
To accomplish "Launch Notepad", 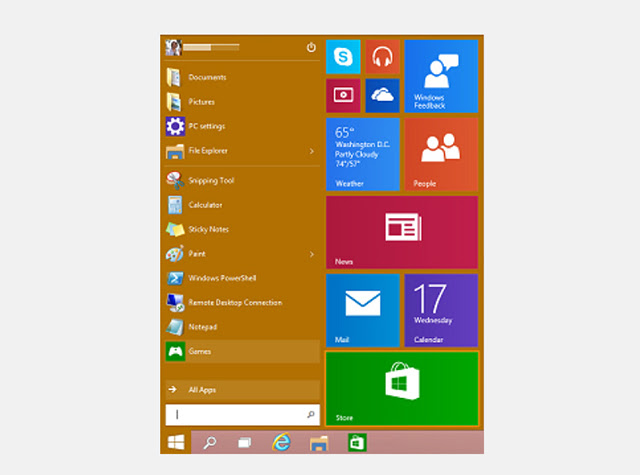I will click(242, 327).
